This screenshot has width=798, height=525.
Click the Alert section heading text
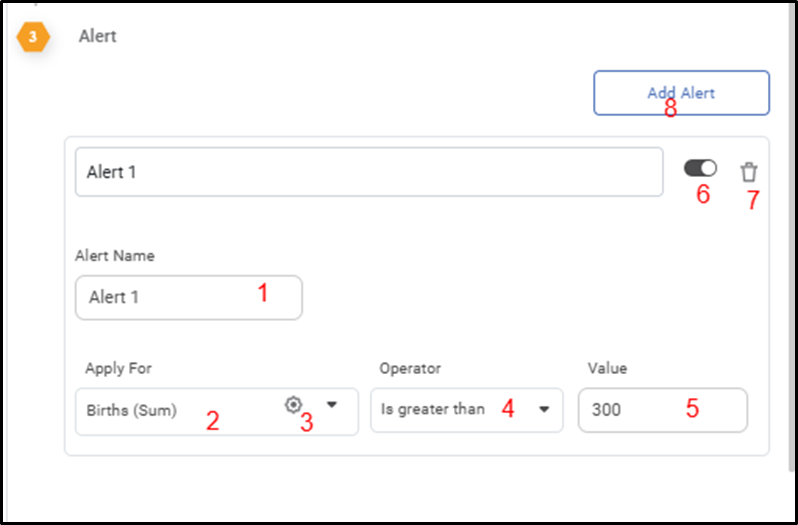click(x=98, y=36)
